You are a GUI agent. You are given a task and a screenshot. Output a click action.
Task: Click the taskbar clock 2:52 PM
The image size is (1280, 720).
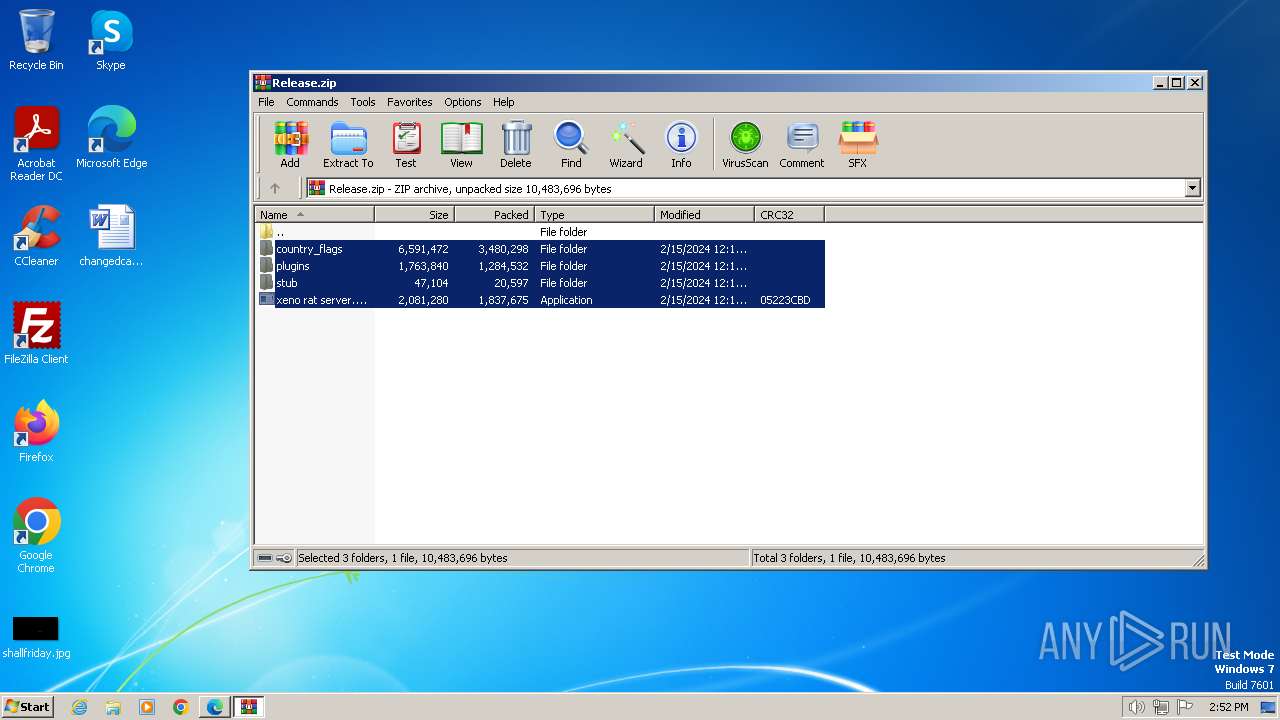tap(1228, 707)
